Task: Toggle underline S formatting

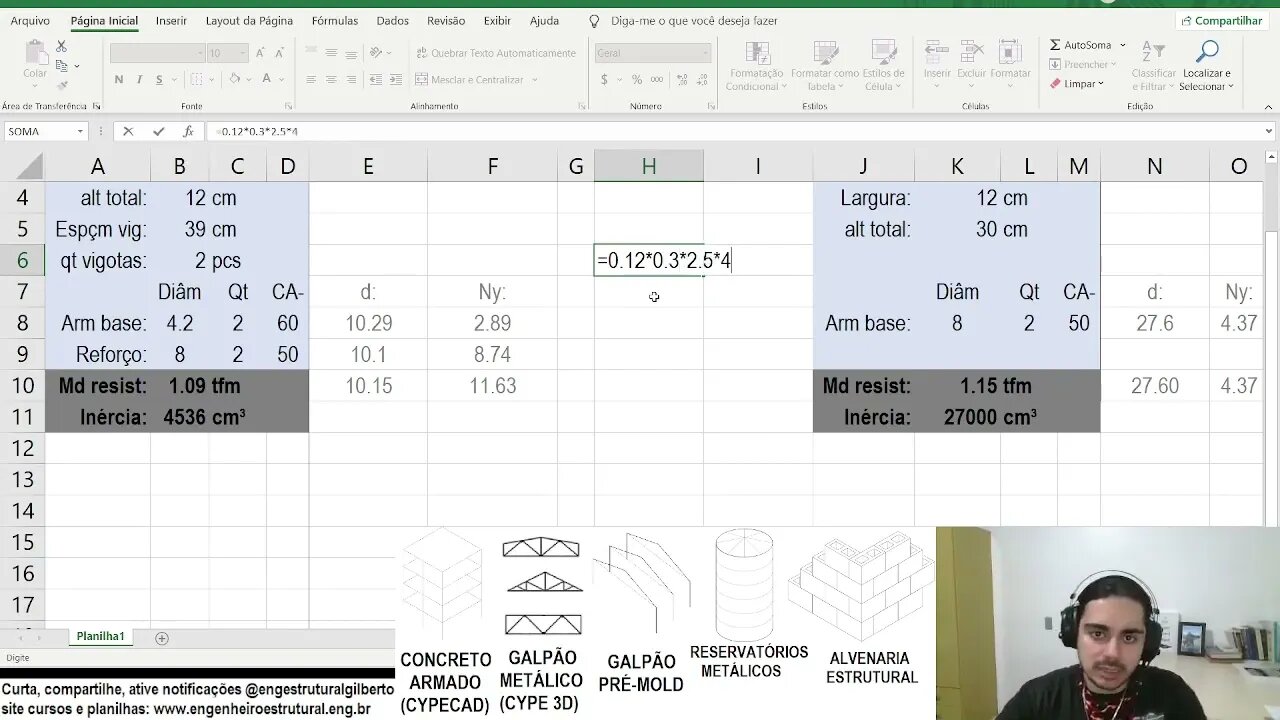Action: pyautogui.click(x=159, y=80)
